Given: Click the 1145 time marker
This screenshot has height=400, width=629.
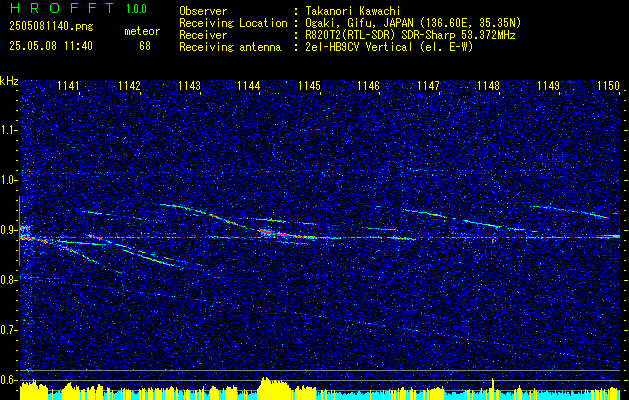Looking at the screenshot, I should (x=310, y=85).
